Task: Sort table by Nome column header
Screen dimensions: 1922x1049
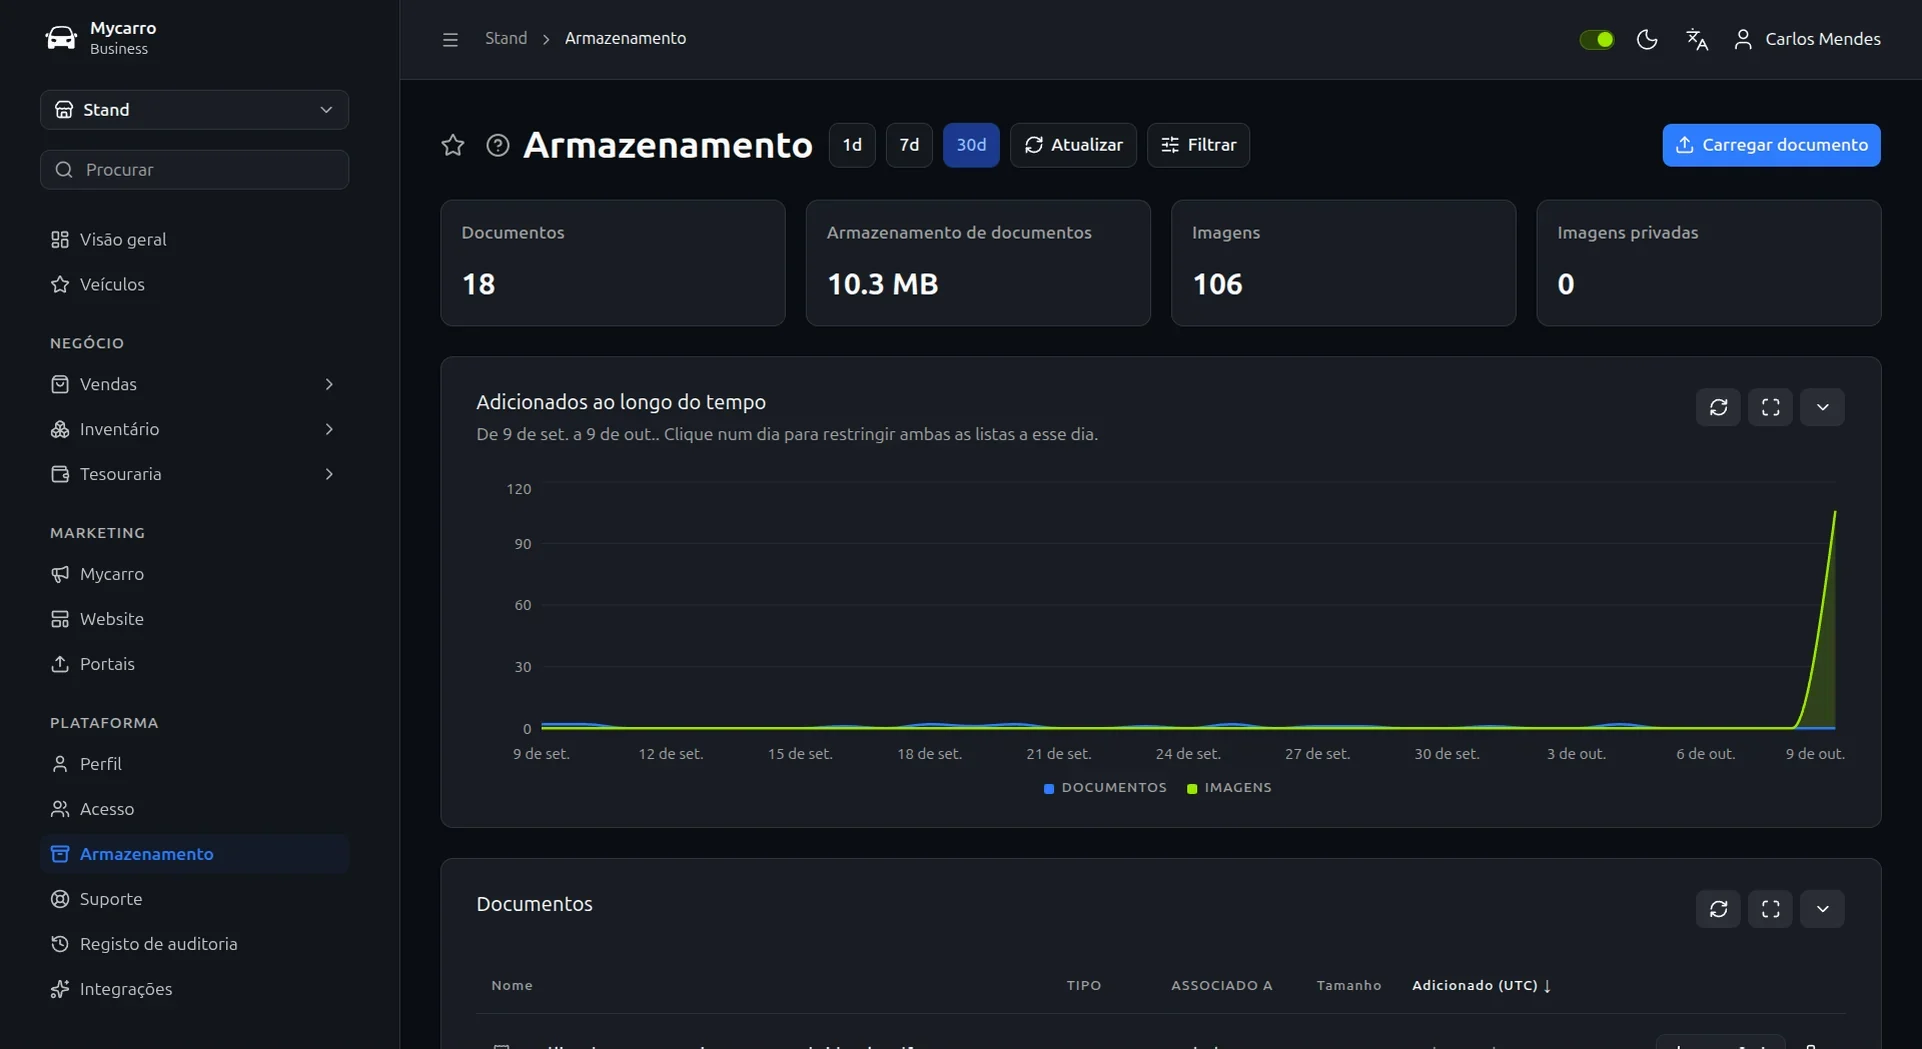Action: click(x=512, y=986)
